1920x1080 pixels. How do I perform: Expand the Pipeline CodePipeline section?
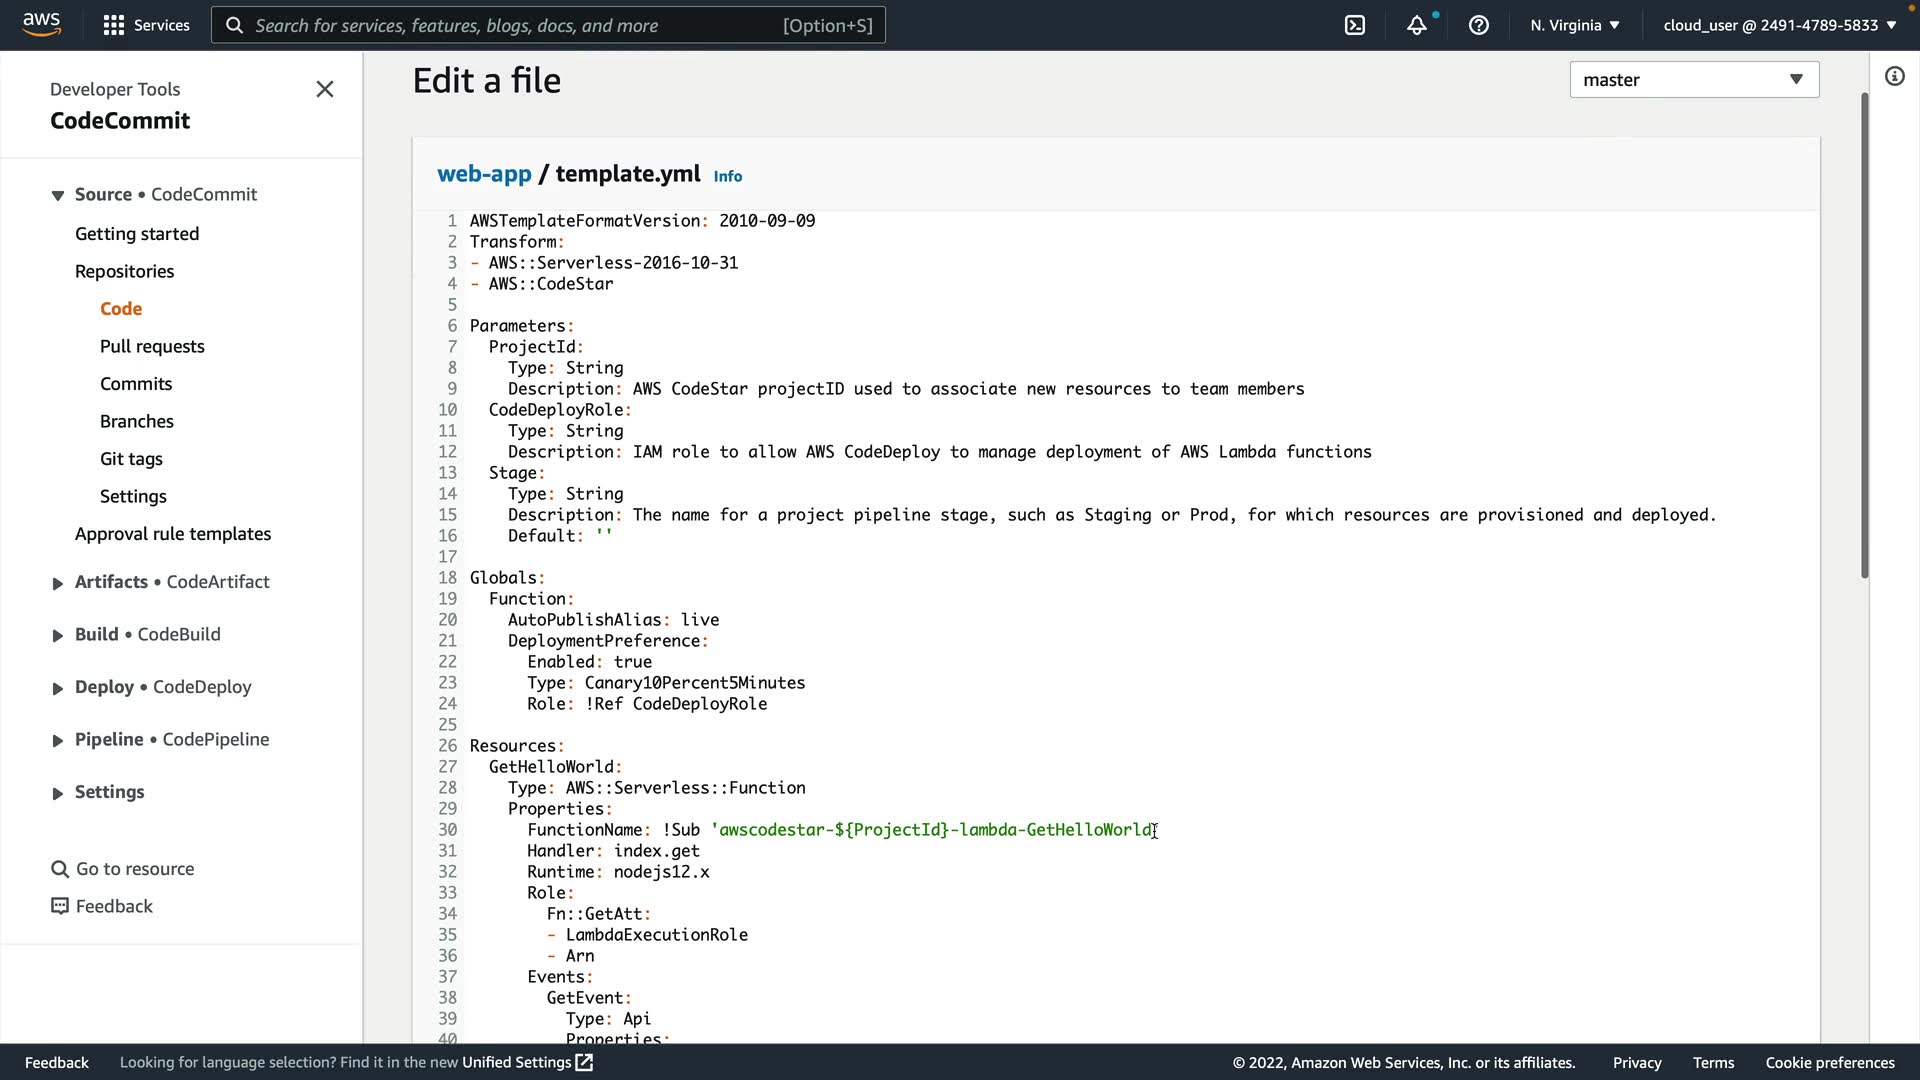click(x=57, y=740)
